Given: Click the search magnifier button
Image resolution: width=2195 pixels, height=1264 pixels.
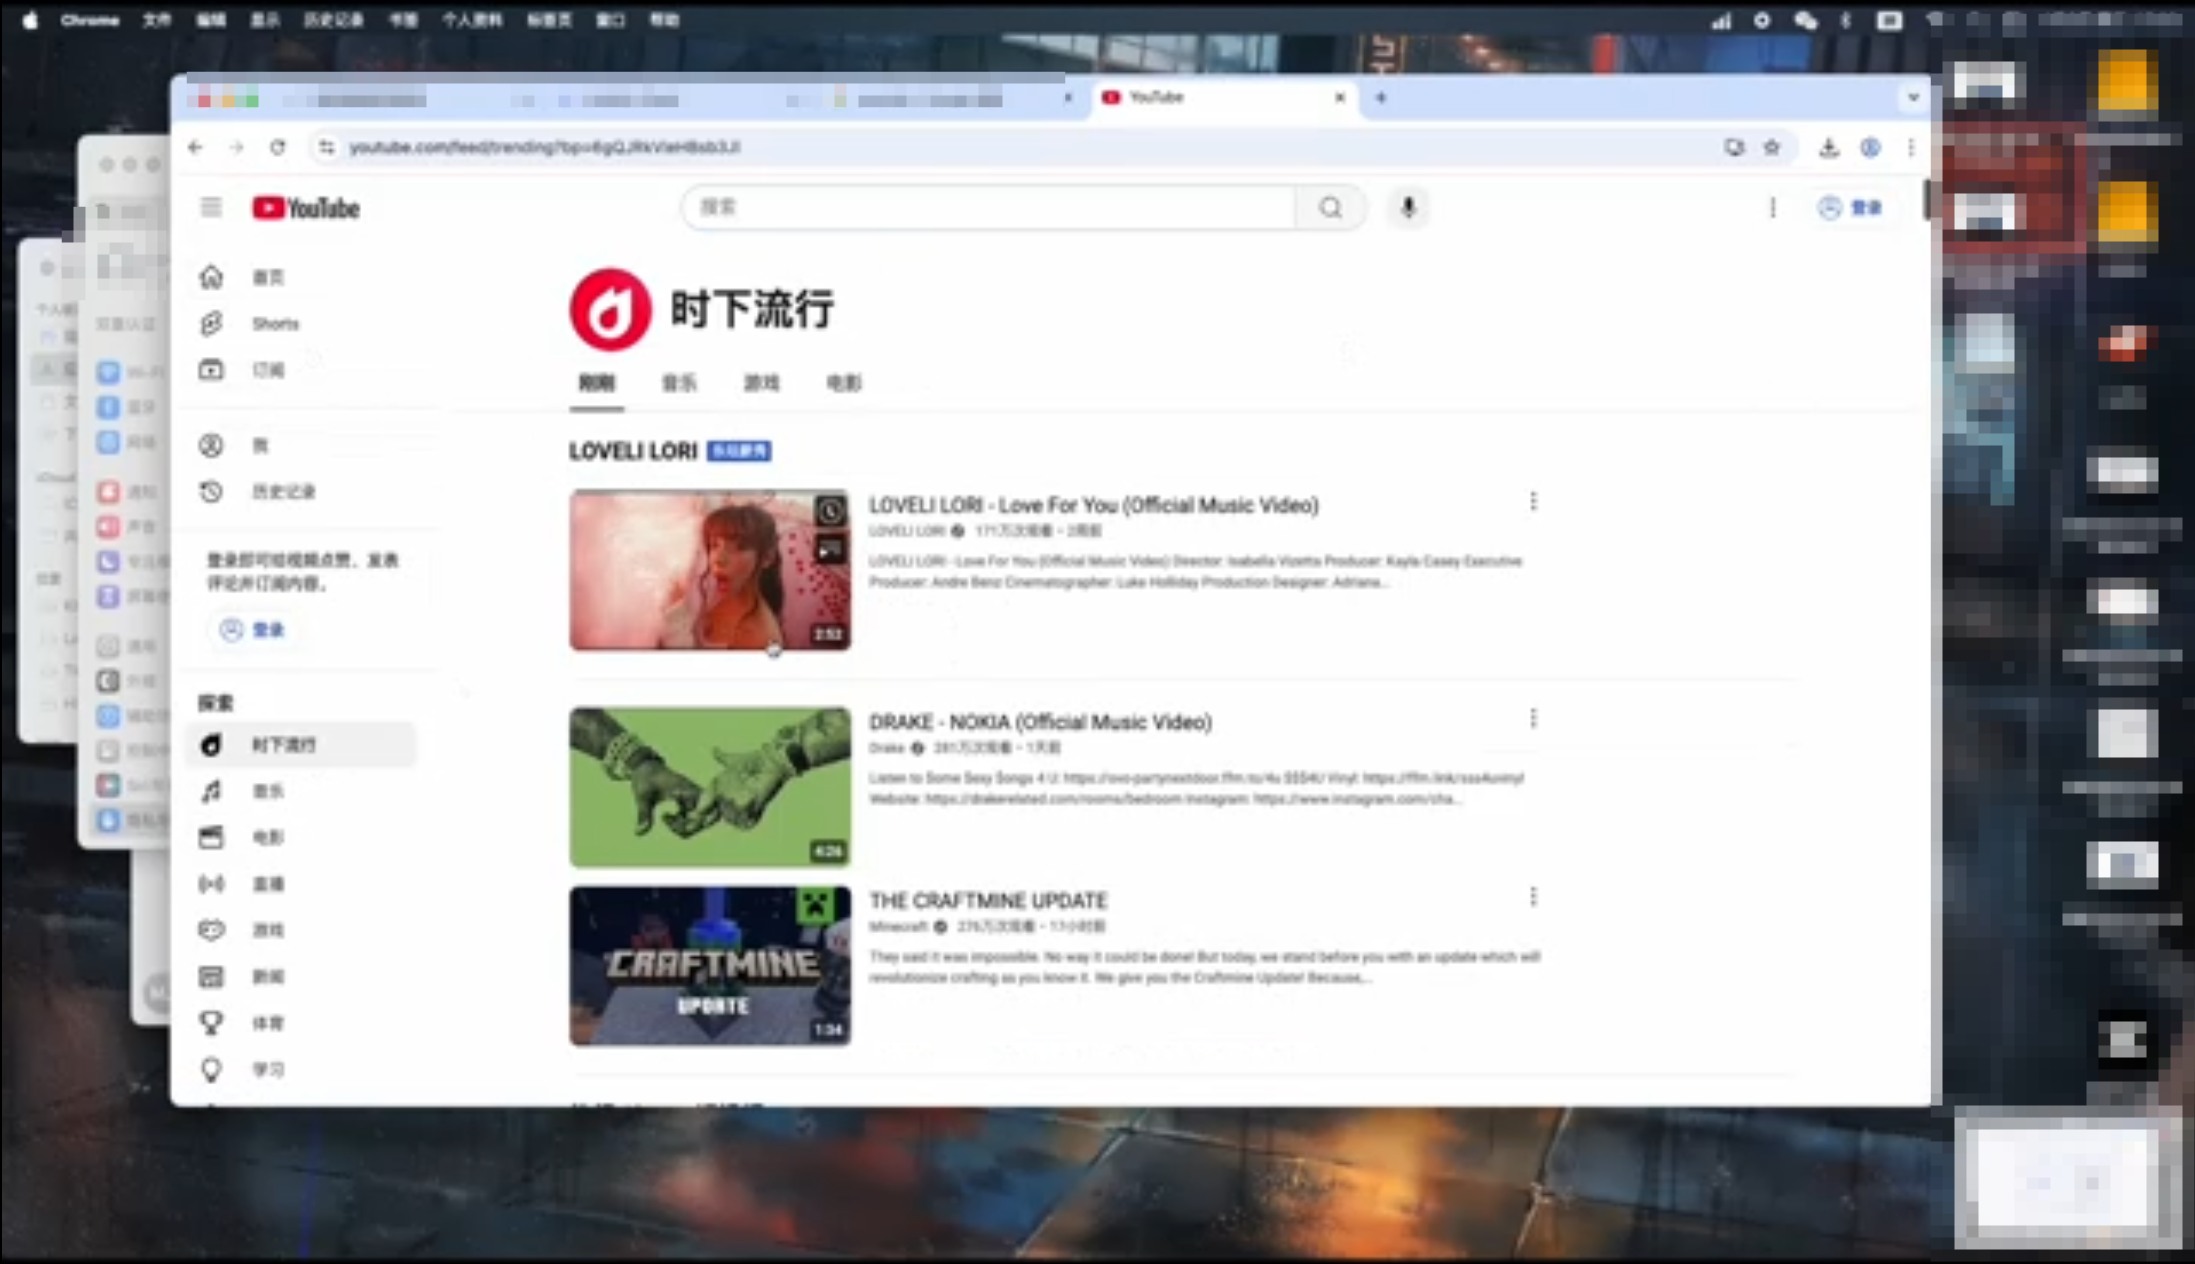Looking at the screenshot, I should 1330,207.
